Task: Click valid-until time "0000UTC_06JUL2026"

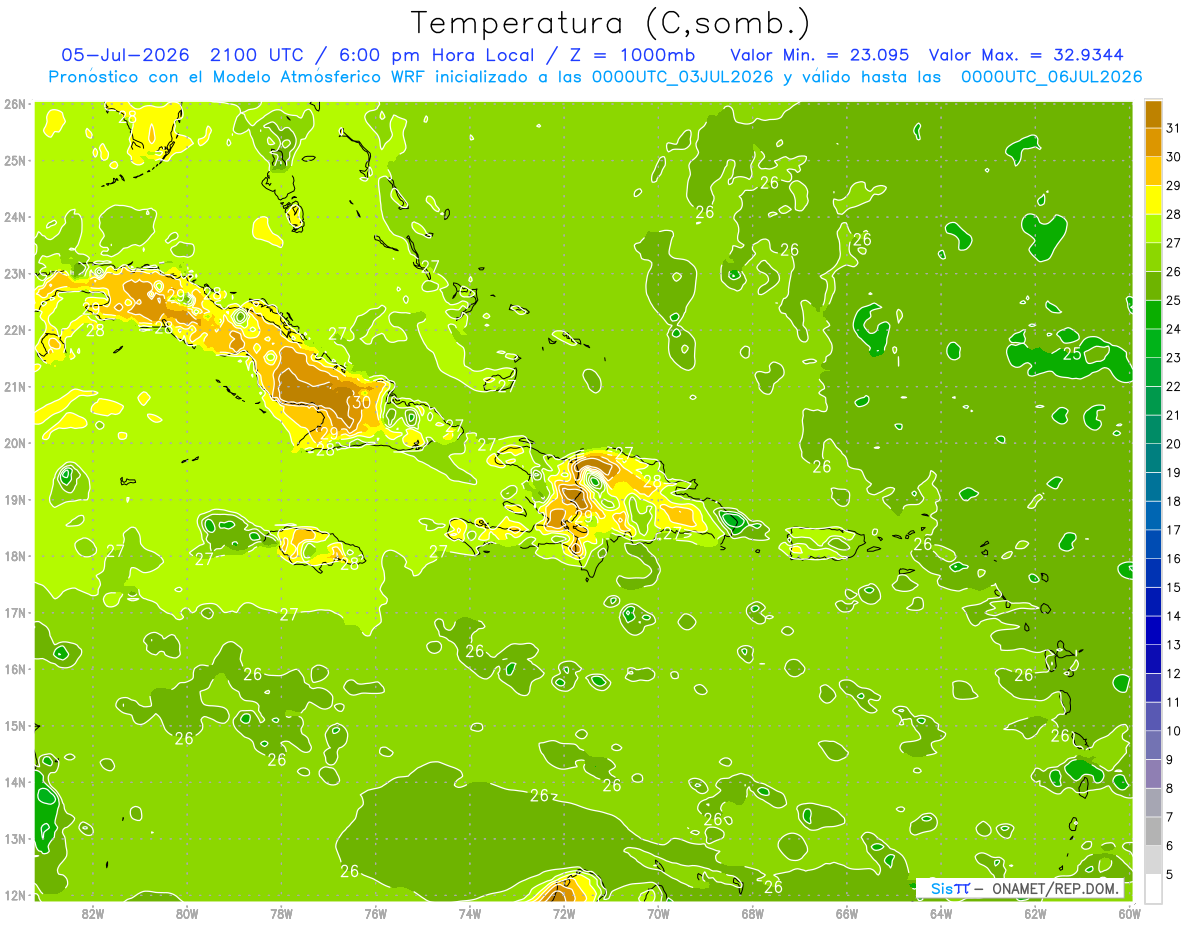Action: pos(1051,76)
